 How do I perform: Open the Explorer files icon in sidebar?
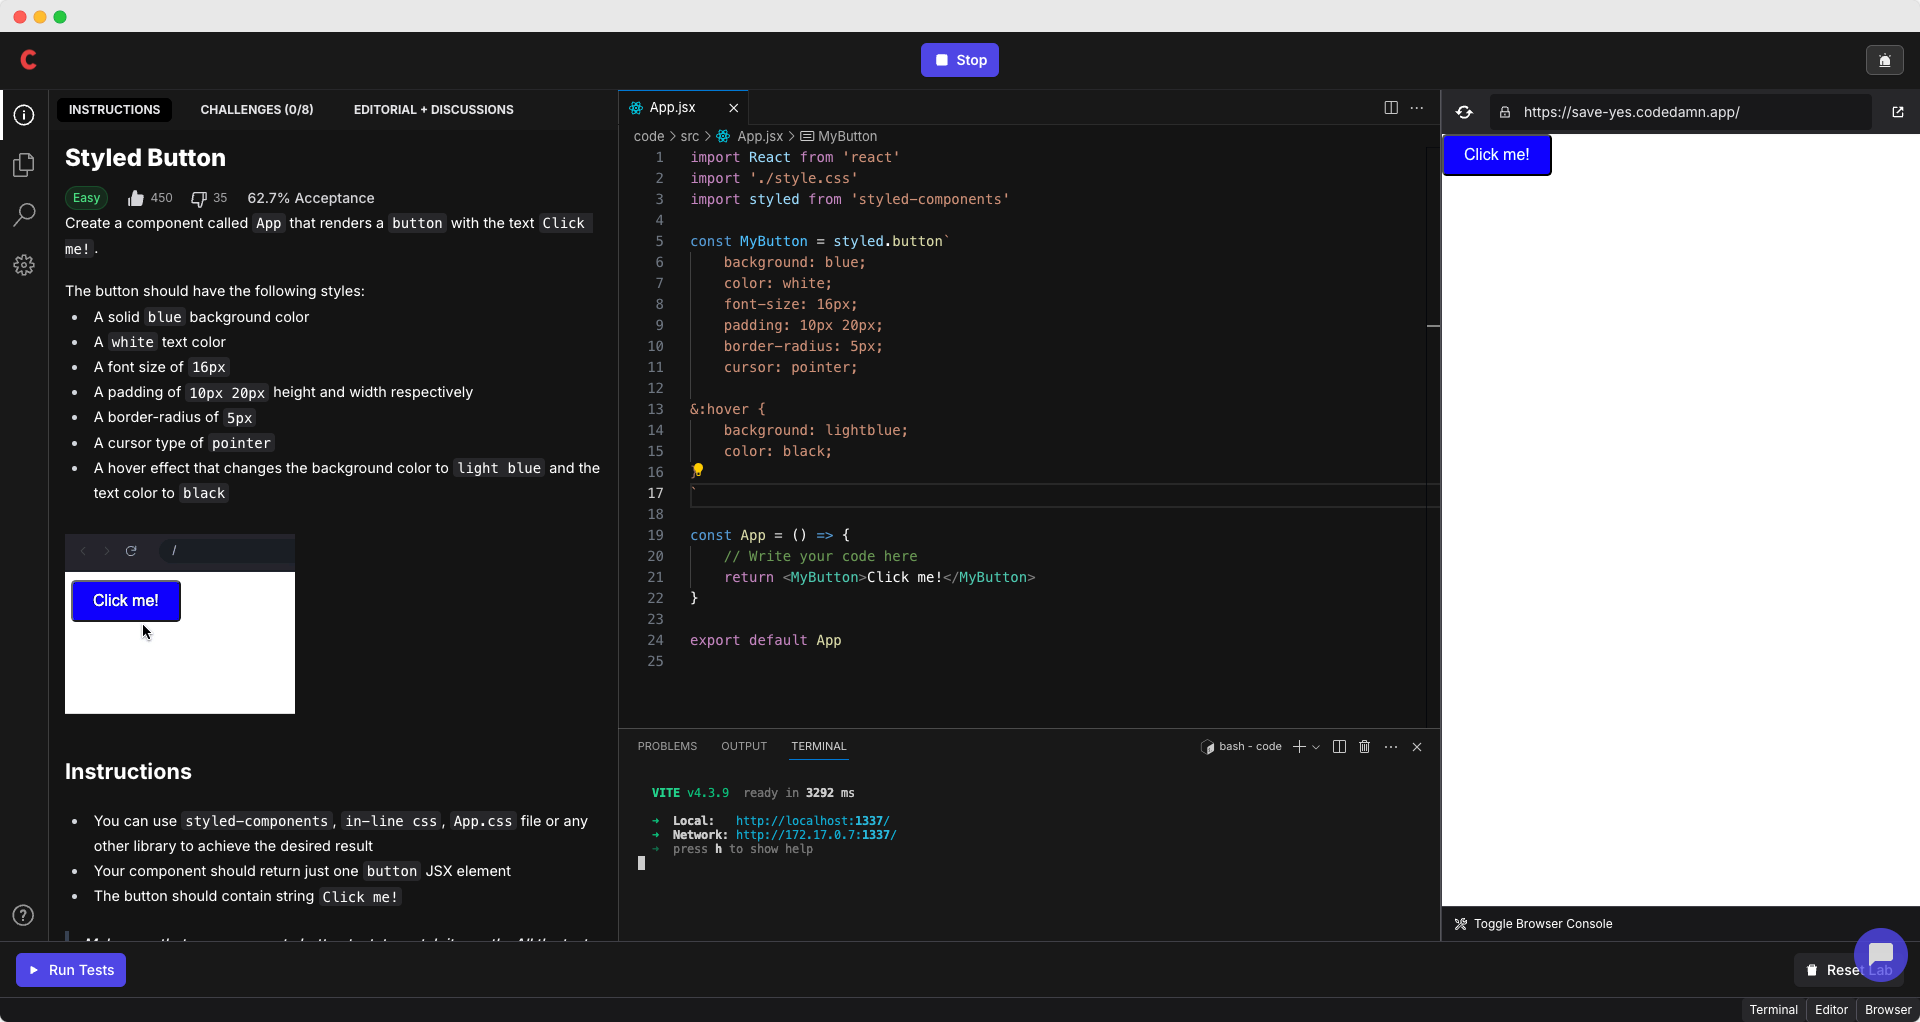tap(24, 165)
